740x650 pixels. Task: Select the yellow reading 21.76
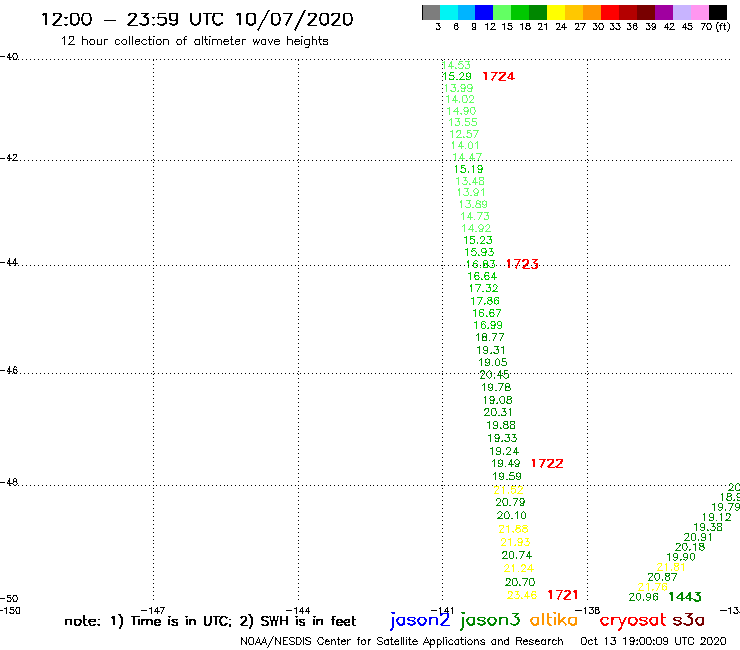653,587
